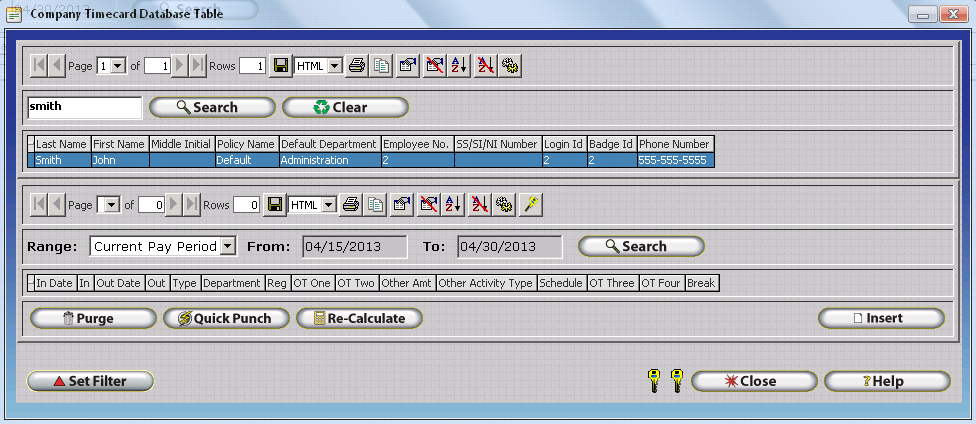Open the HTML export format dropdown in the upper toolbar
This screenshot has height=424, width=976.
click(x=334, y=66)
